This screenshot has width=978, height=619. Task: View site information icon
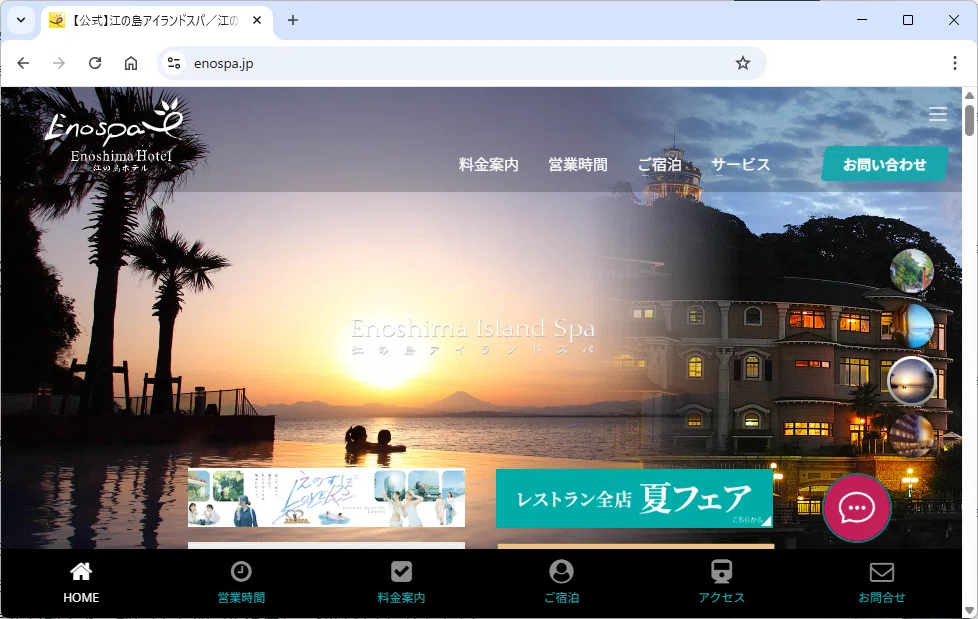pos(174,63)
